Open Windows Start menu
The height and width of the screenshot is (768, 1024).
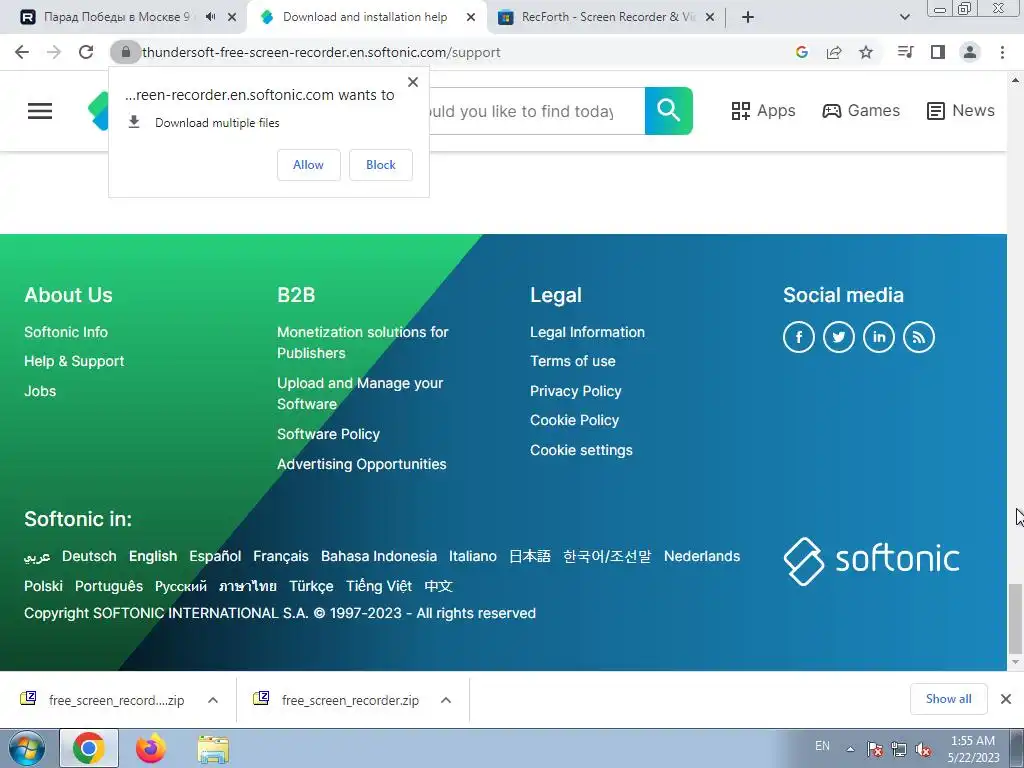(27, 748)
